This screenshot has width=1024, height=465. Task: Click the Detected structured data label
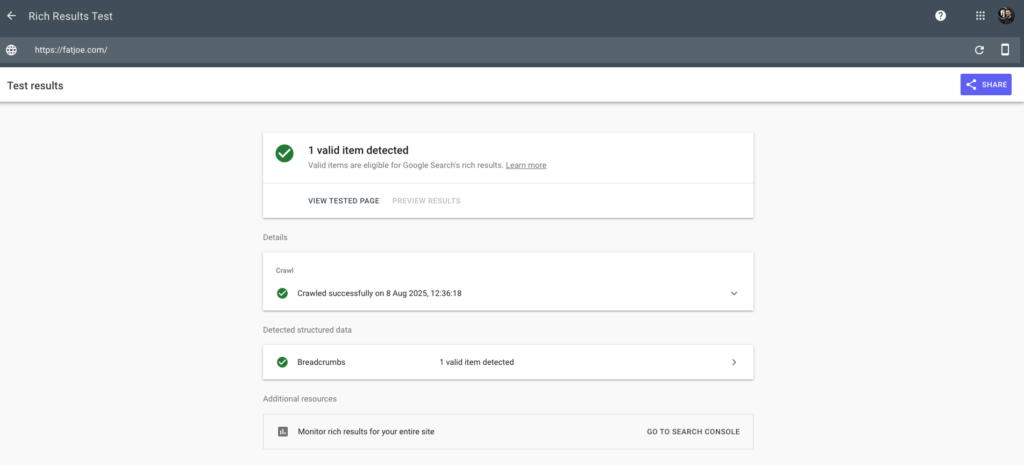click(308, 330)
